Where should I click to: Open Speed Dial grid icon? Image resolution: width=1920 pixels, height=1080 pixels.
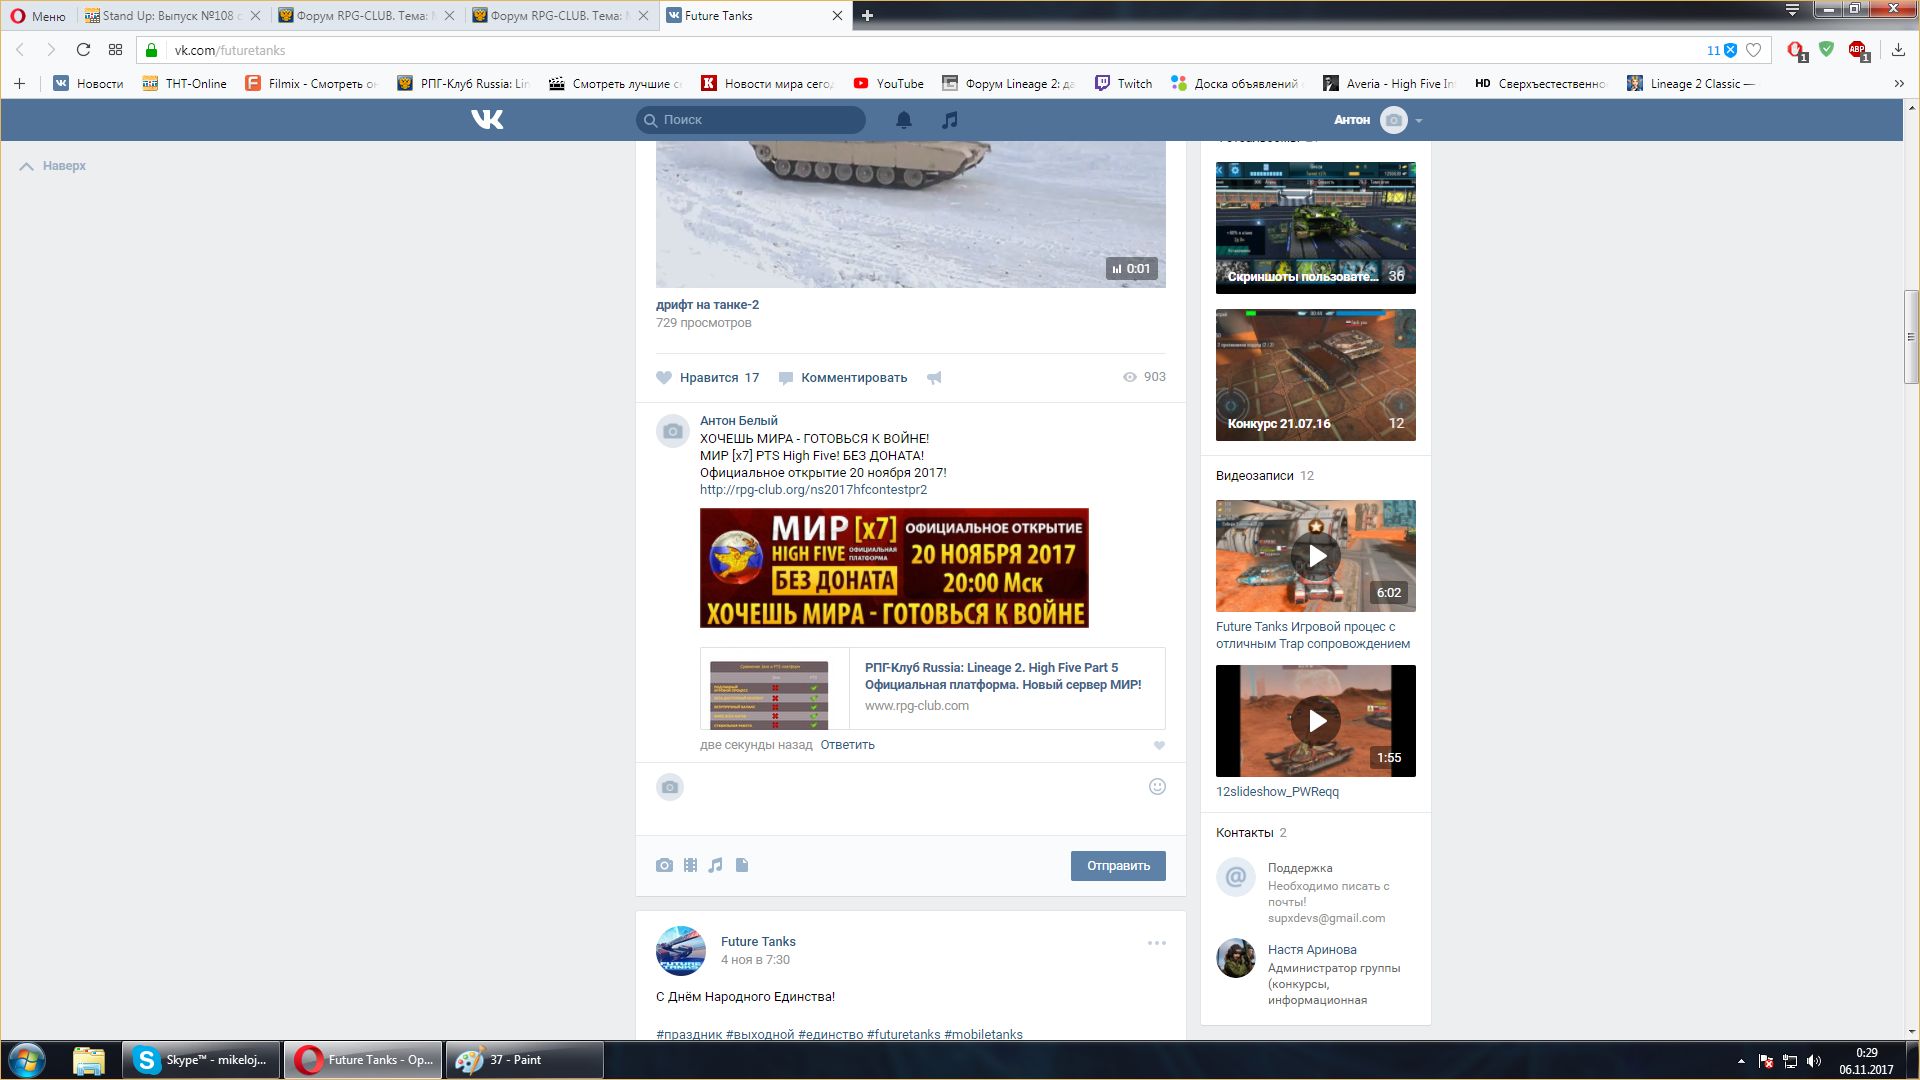[116, 50]
